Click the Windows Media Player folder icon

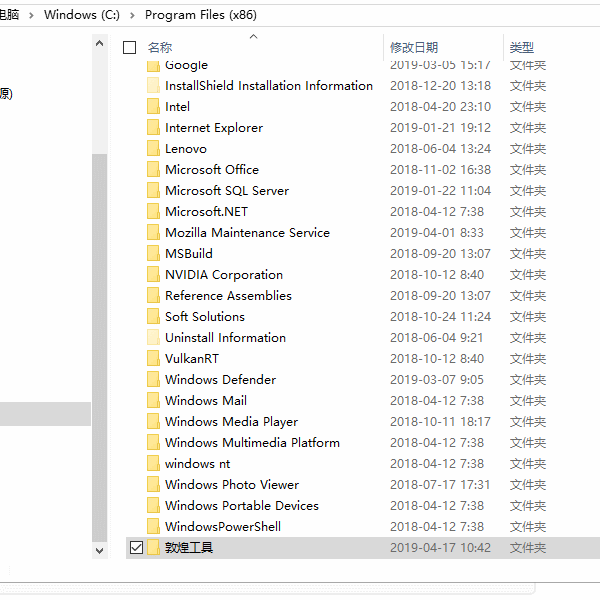point(153,422)
